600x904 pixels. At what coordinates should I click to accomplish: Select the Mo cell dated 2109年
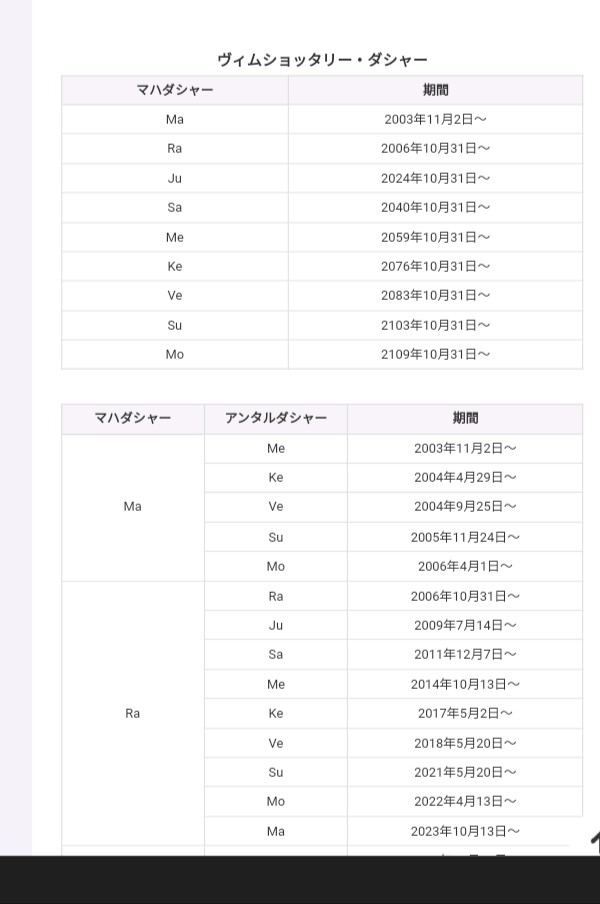coord(175,354)
